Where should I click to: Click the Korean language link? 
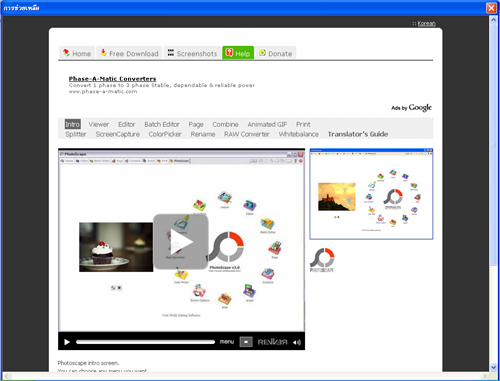pyautogui.click(x=426, y=23)
